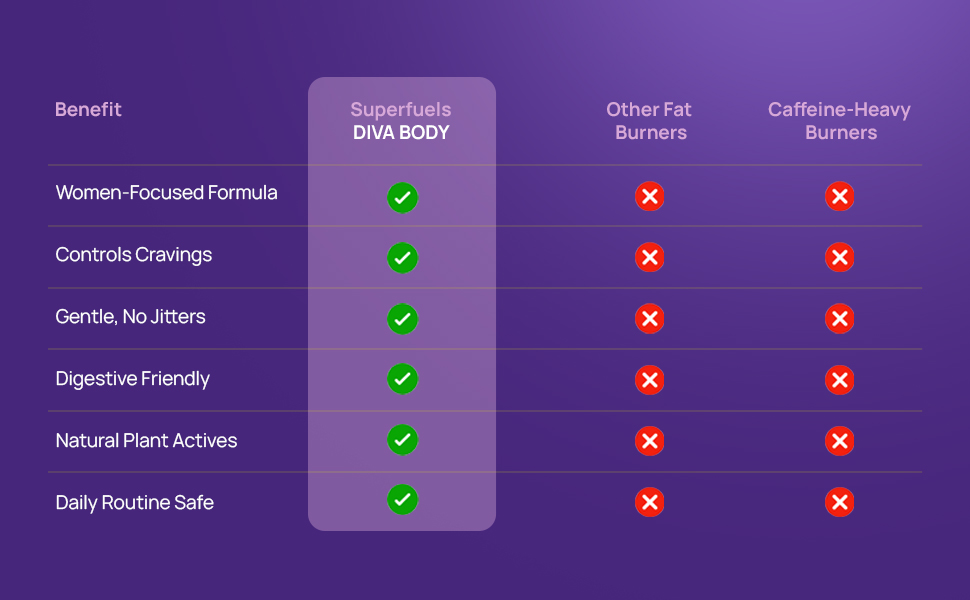Click Other Fat Burners red X for Controls Cravings

click(650, 257)
